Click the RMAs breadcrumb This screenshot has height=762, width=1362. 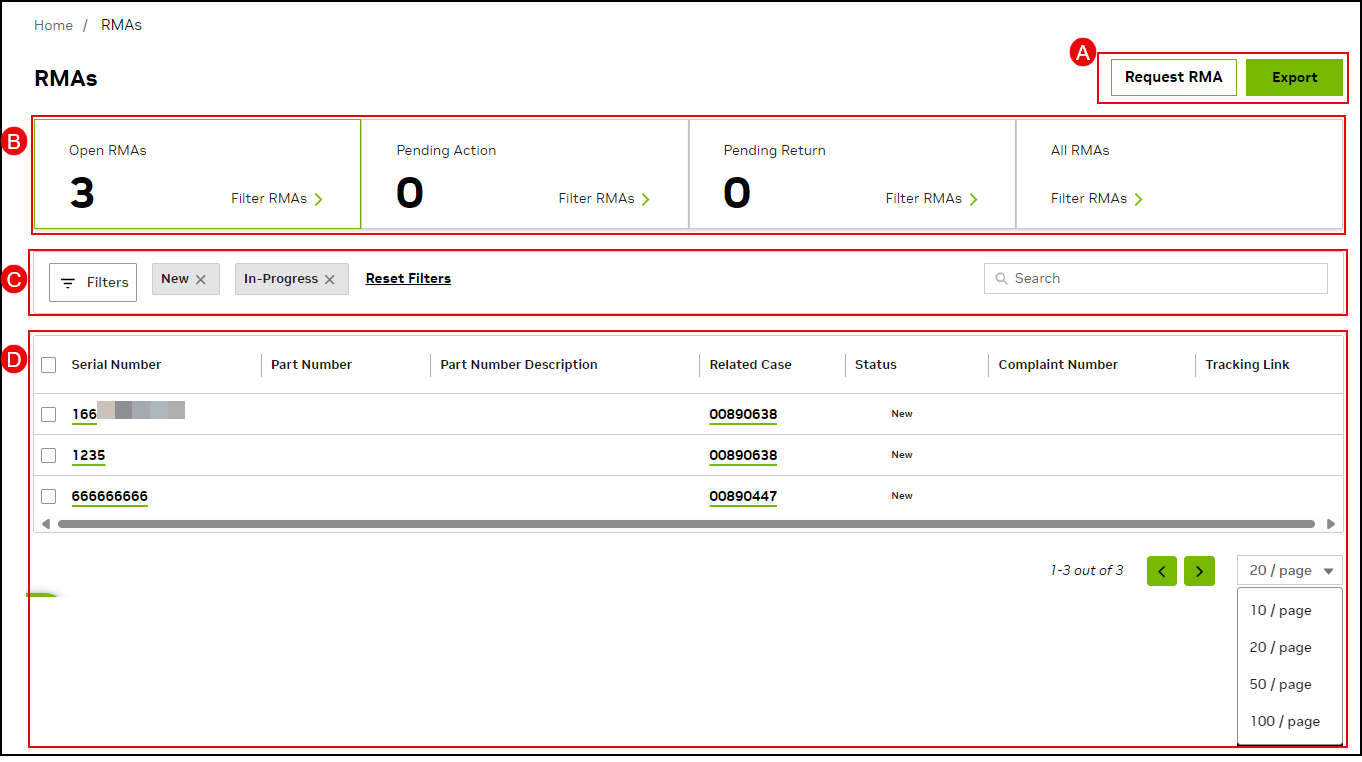coord(121,25)
